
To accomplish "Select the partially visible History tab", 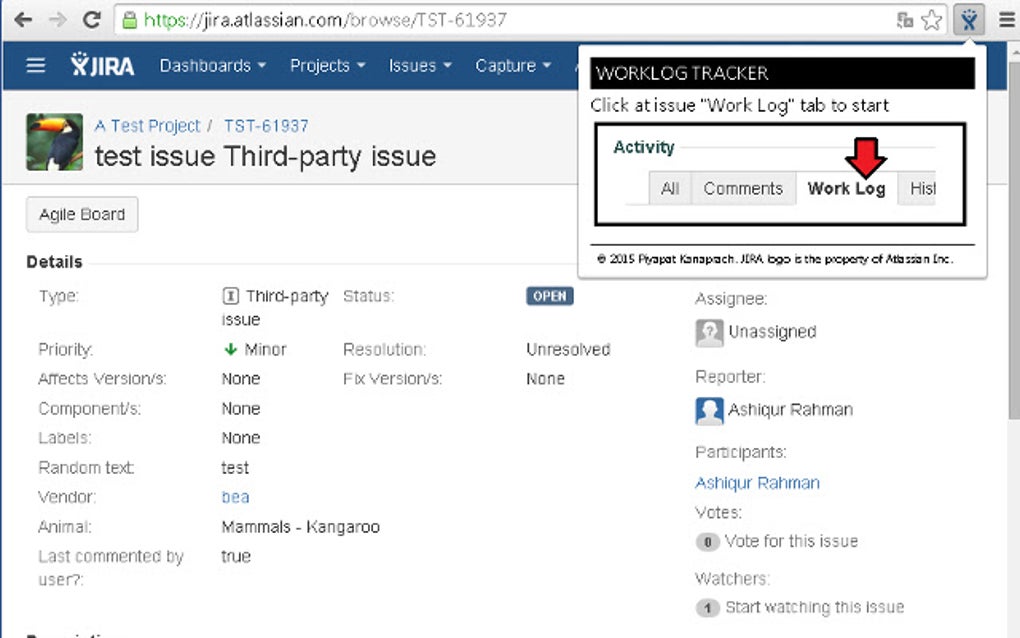I will pos(917,189).
